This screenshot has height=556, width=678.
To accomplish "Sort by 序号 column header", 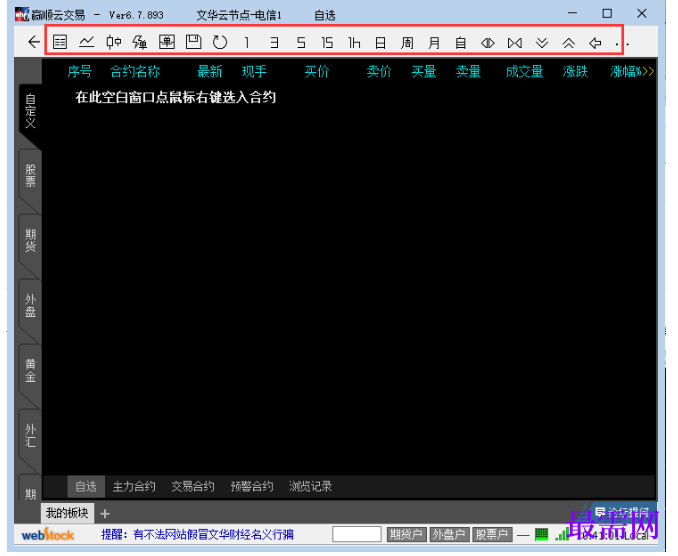I will tap(80, 71).
